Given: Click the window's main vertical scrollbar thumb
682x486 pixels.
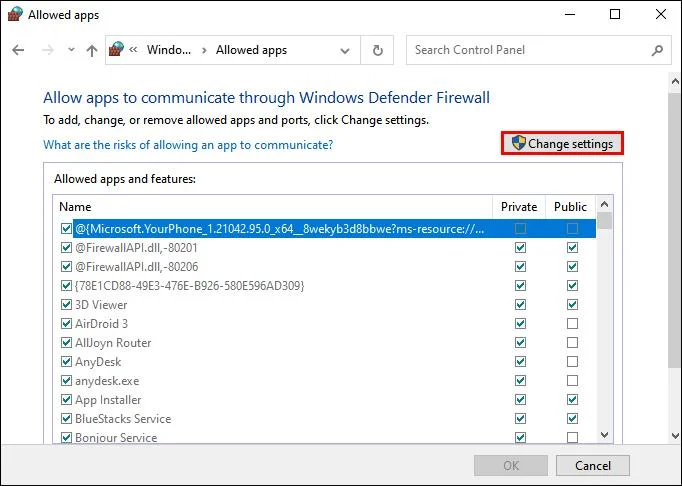Looking at the screenshot, I should 675,233.
